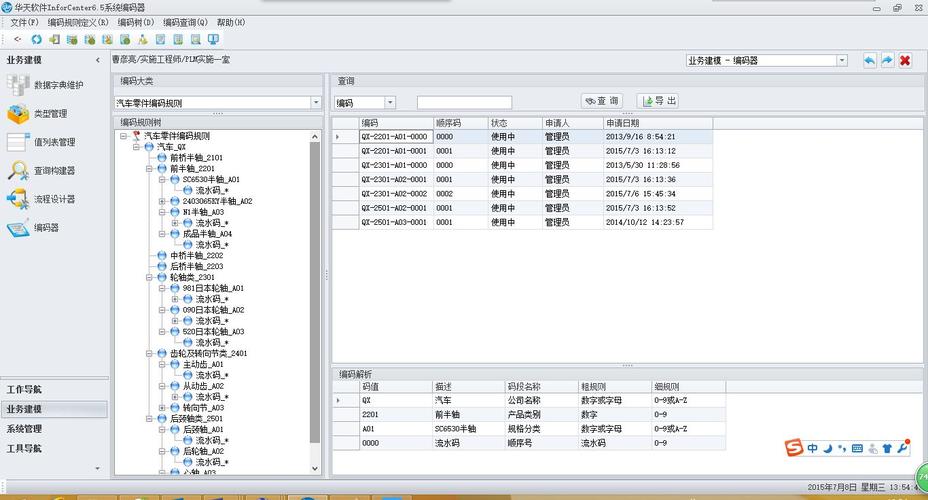
Task: Select tree node 前桥半轴_2101
Action: coord(196,158)
